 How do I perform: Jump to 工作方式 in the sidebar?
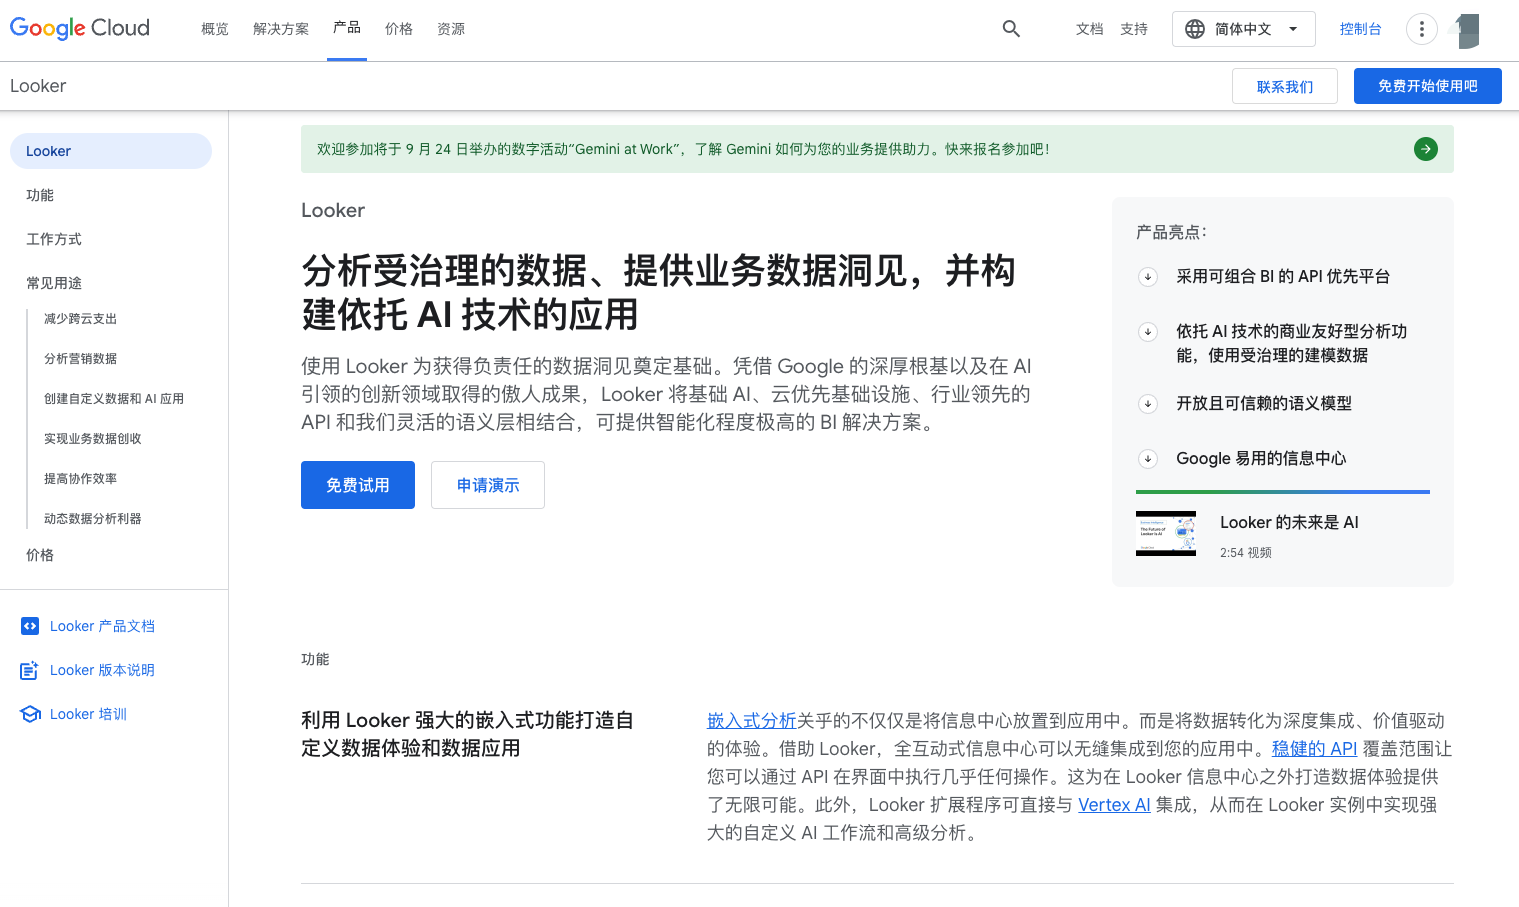click(x=54, y=239)
